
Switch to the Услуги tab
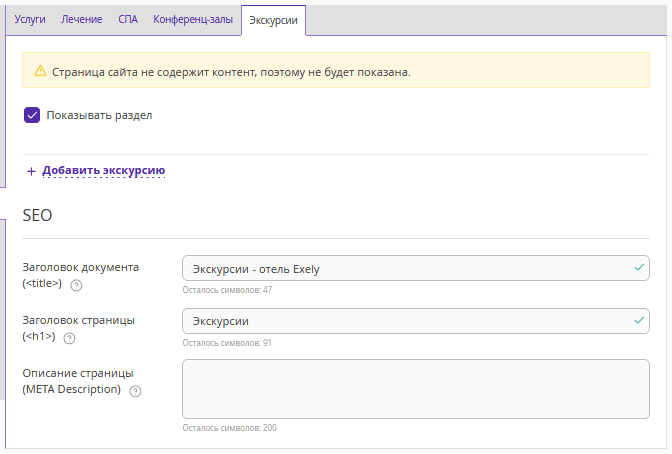click(x=30, y=19)
